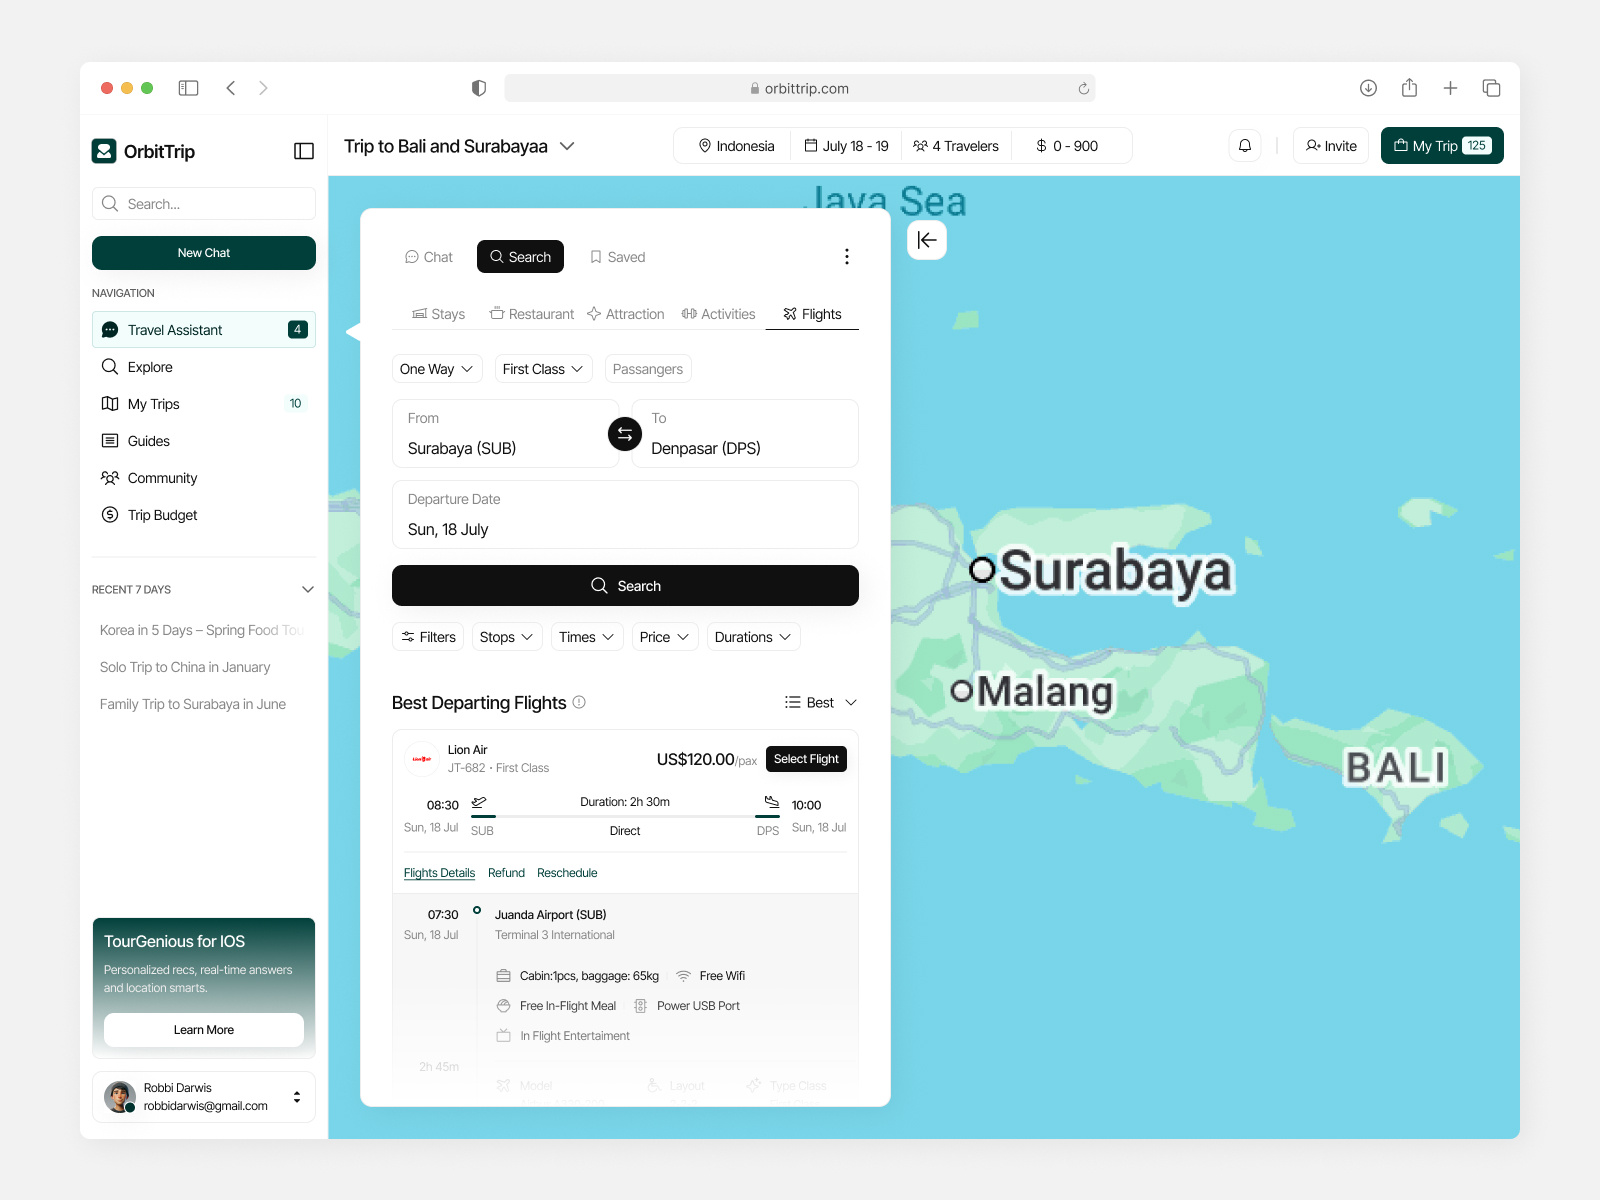
Task: Open the browser downloads icon
Action: coord(1368,88)
